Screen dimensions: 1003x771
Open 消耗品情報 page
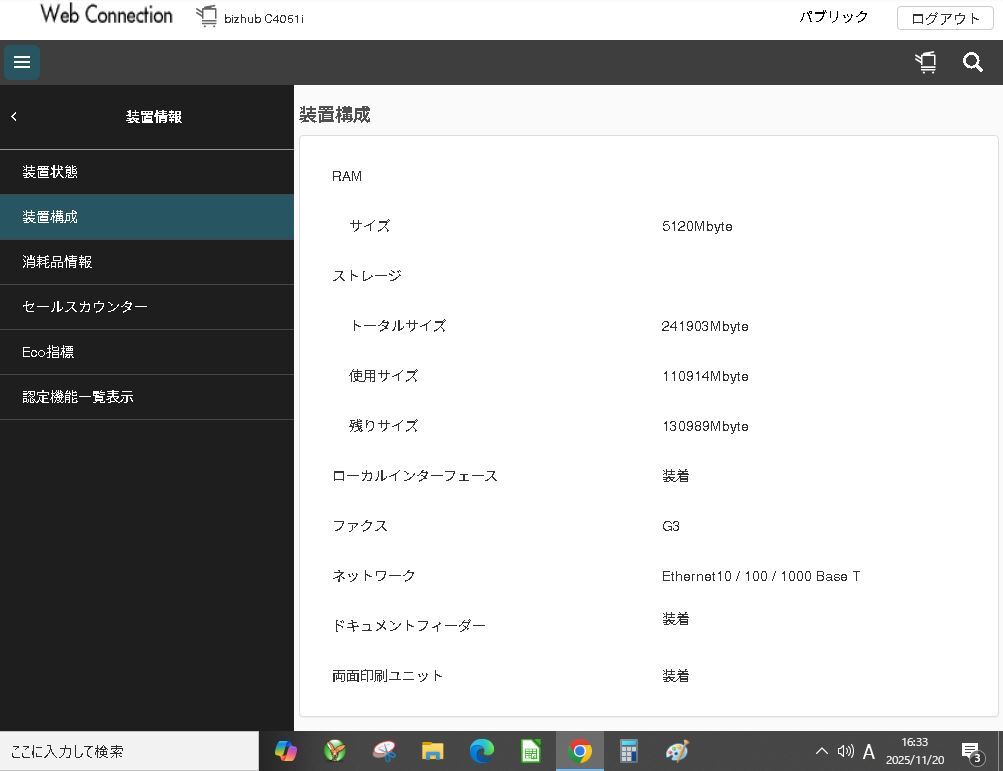(57, 262)
